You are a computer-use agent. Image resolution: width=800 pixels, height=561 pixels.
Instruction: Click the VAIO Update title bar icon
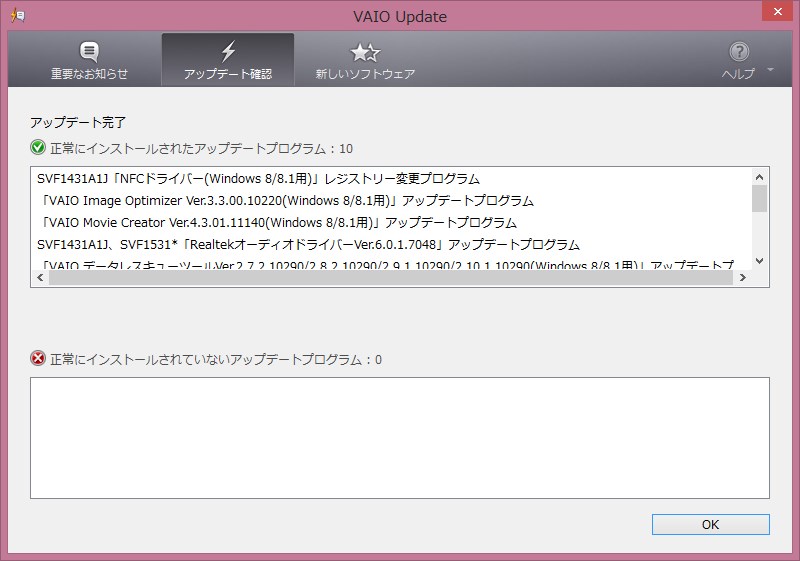(17, 16)
